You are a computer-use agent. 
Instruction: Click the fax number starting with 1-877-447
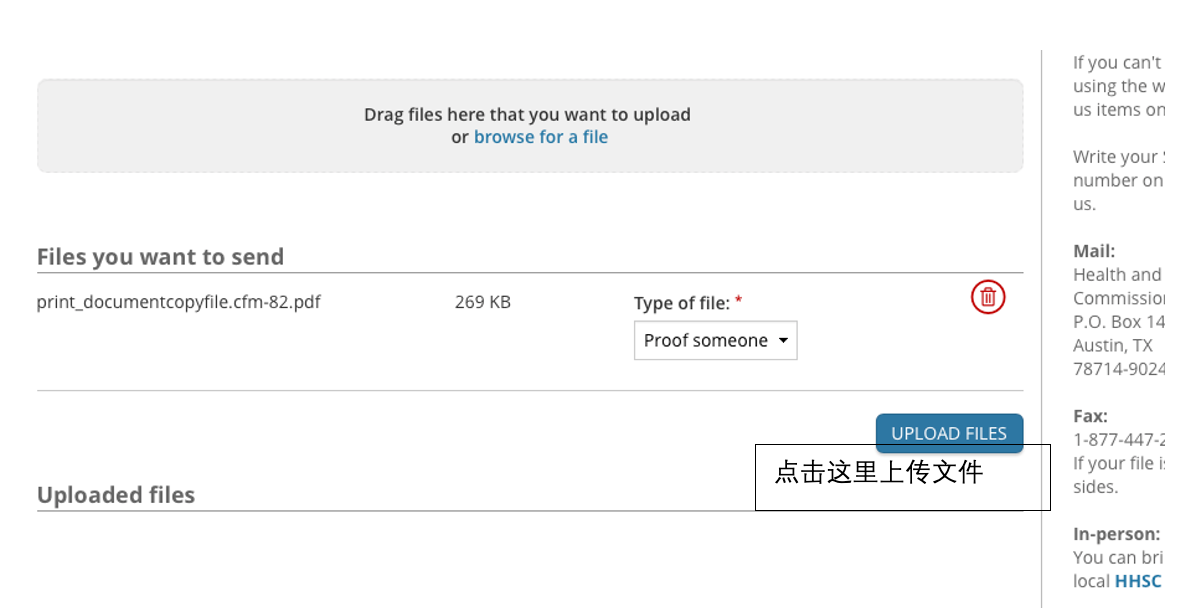coord(1119,440)
